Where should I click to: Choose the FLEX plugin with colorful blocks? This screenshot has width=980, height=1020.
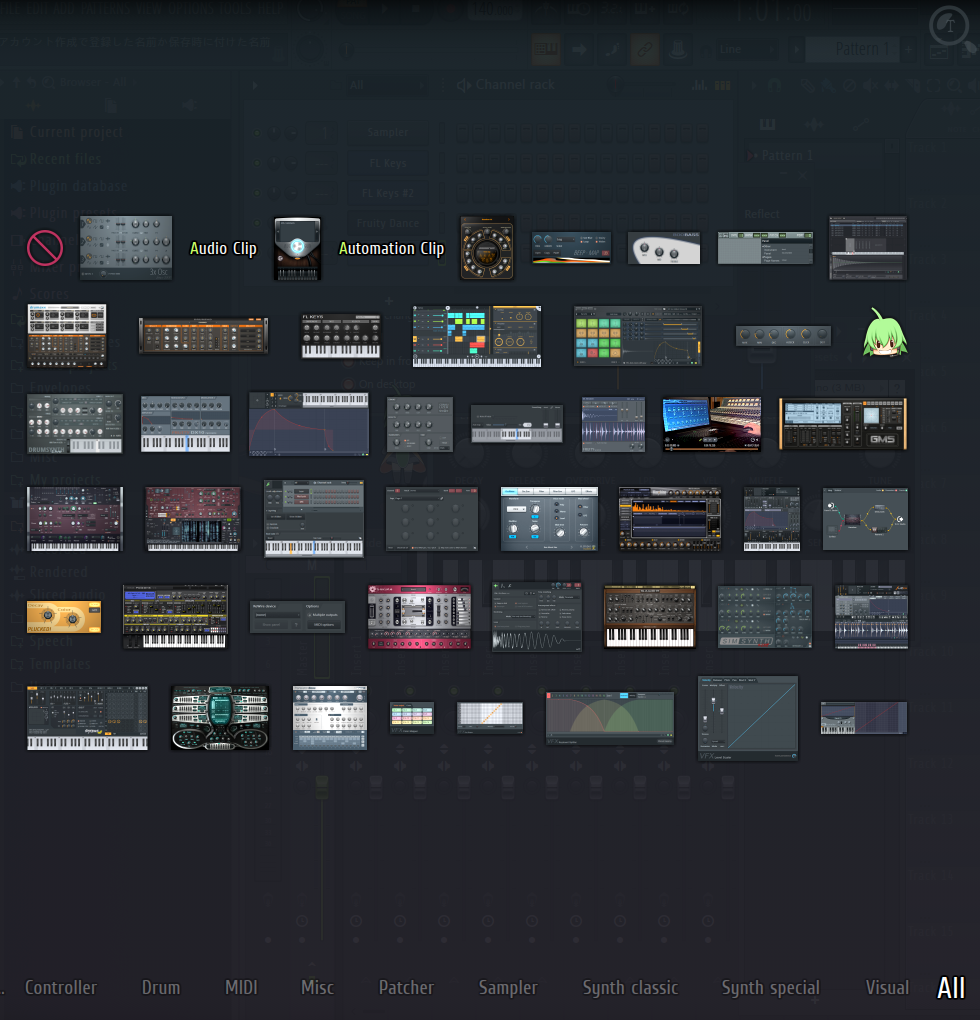pyautogui.click(x=477, y=336)
